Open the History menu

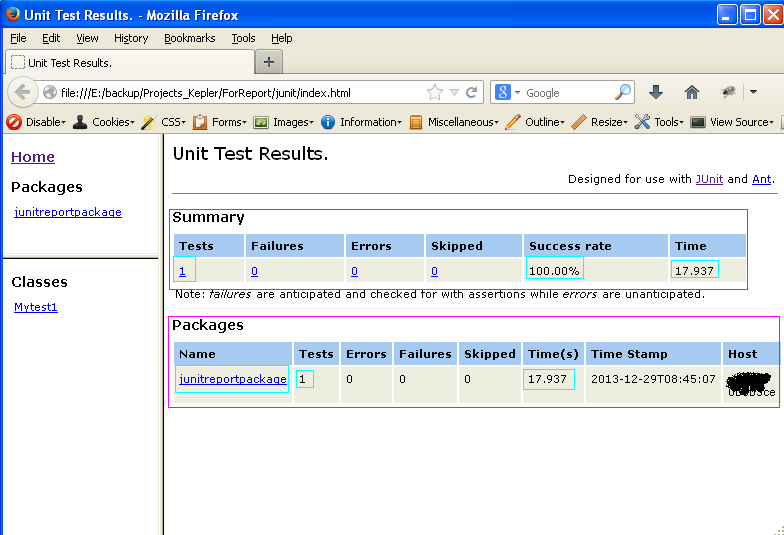click(131, 38)
